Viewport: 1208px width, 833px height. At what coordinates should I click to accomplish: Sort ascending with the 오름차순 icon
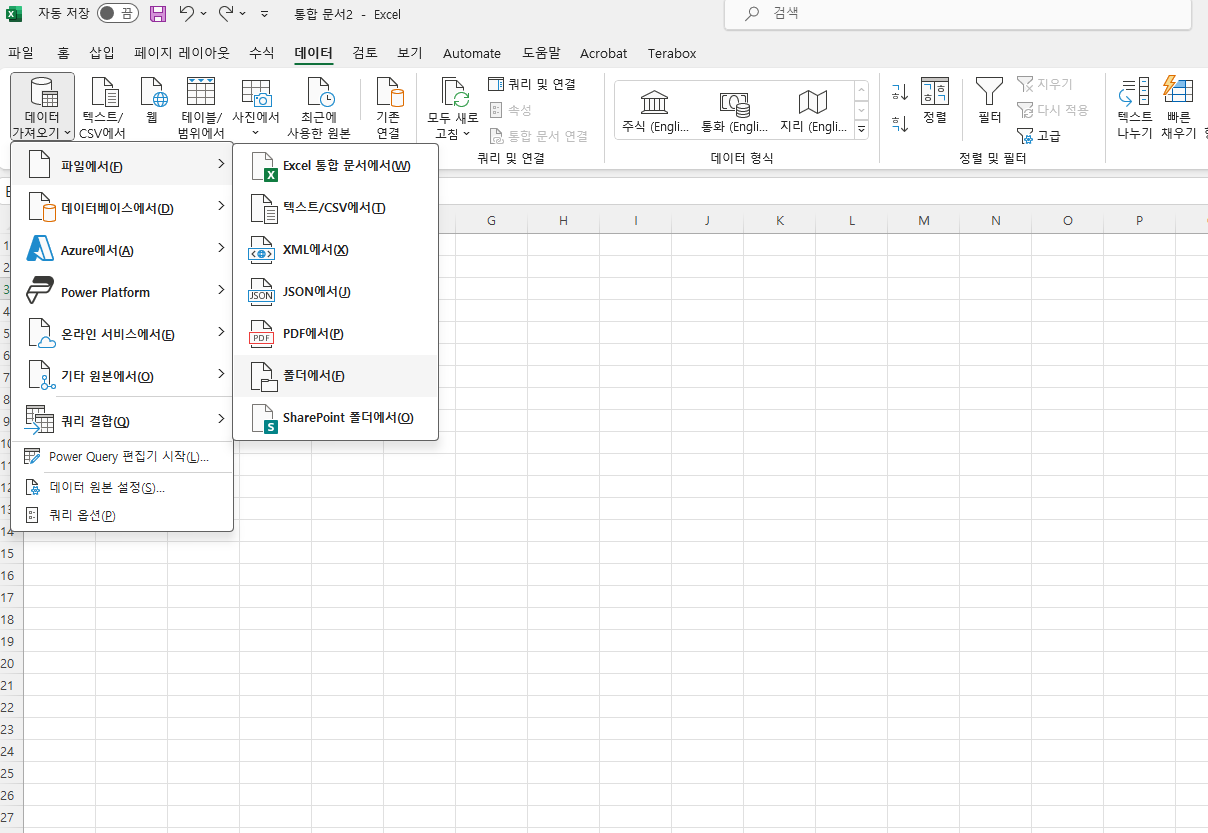900,93
